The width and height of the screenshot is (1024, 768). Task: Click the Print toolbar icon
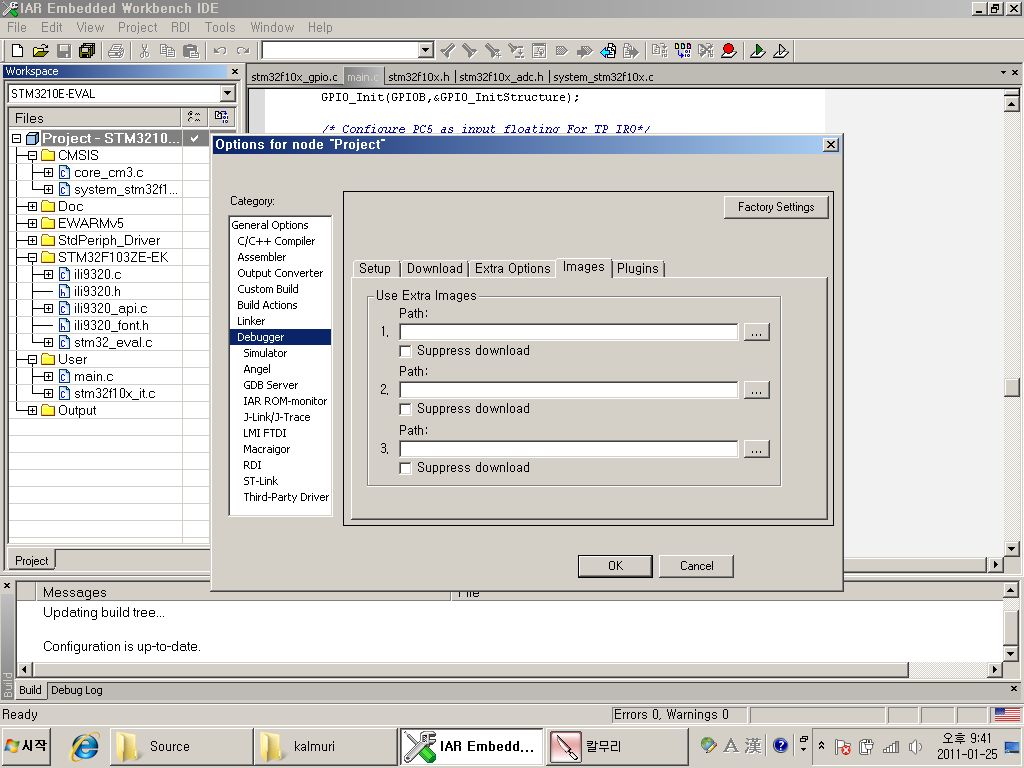(116, 51)
